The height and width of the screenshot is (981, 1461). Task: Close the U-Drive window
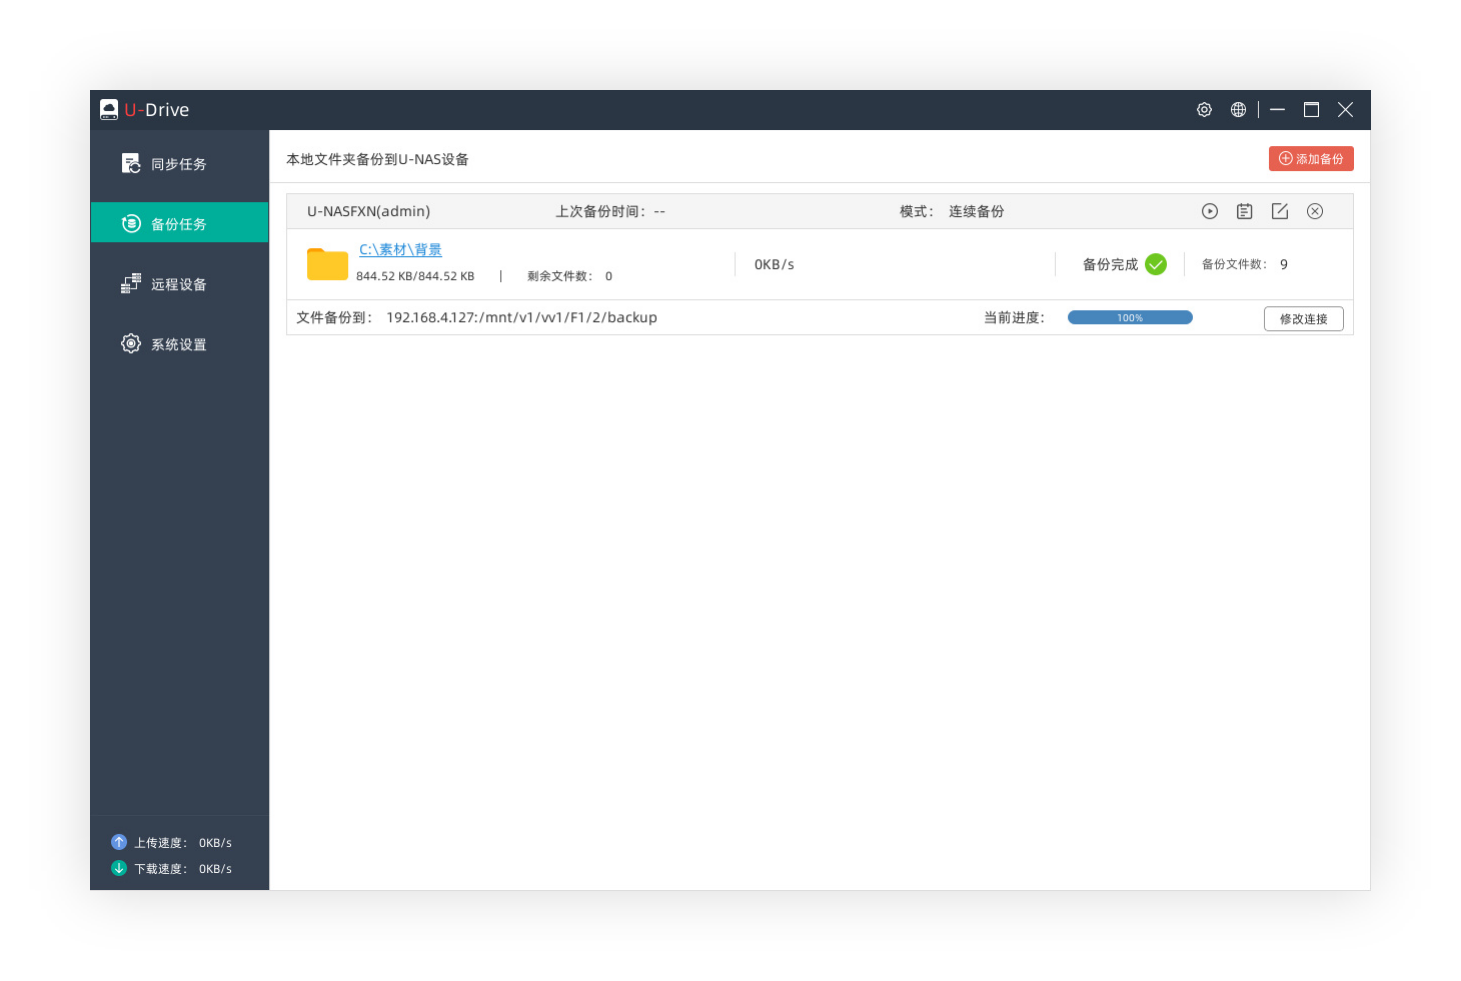click(x=1346, y=110)
